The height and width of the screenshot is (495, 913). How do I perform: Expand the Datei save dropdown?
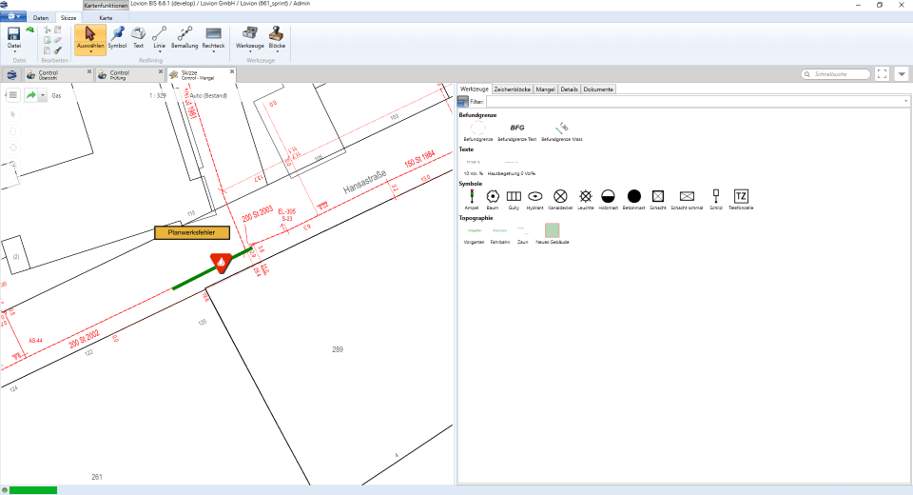pyautogui.click(x=14, y=52)
